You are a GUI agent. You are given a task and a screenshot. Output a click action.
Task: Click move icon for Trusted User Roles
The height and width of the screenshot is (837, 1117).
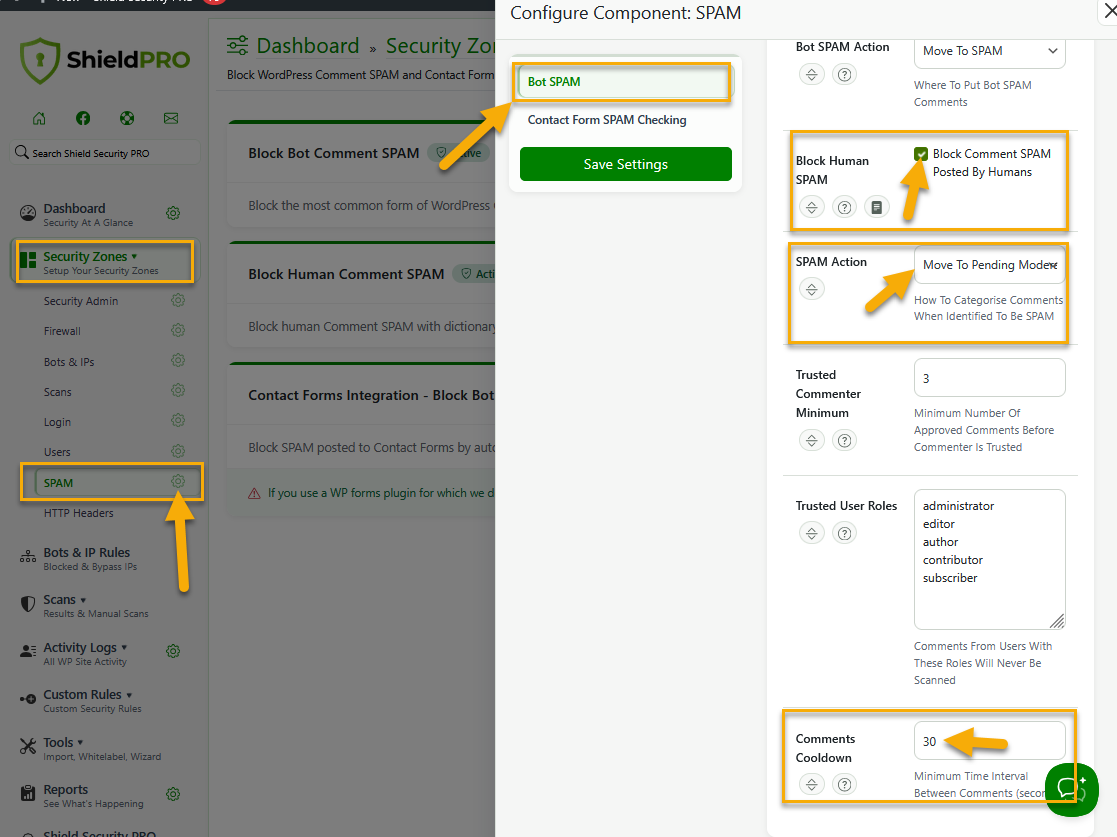pyautogui.click(x=811, y=533)
